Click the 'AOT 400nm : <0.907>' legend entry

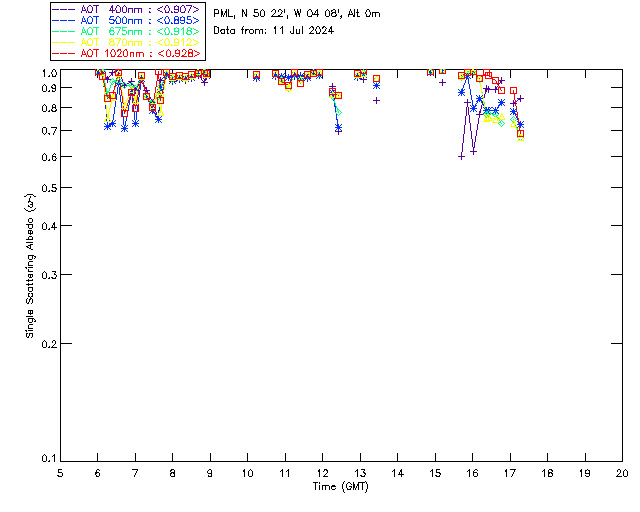[x=127, y=9]
